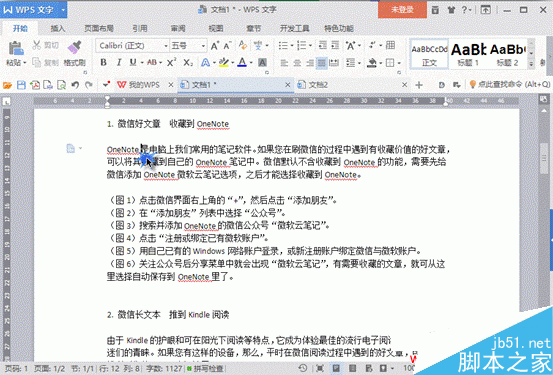Screen dimensions: 553x375
Task: Switch to the 插入 (Insert) ribbon tab
Action: (x=58, y=28)
